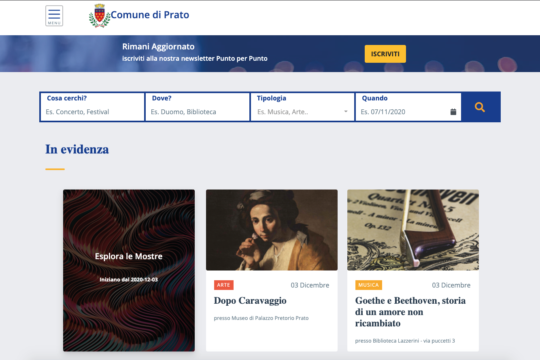Image resolution: width=540 pixels, height=360 pixels.
Task: Click the Dopo Caravaggio painting image
Action: [272, 230]
